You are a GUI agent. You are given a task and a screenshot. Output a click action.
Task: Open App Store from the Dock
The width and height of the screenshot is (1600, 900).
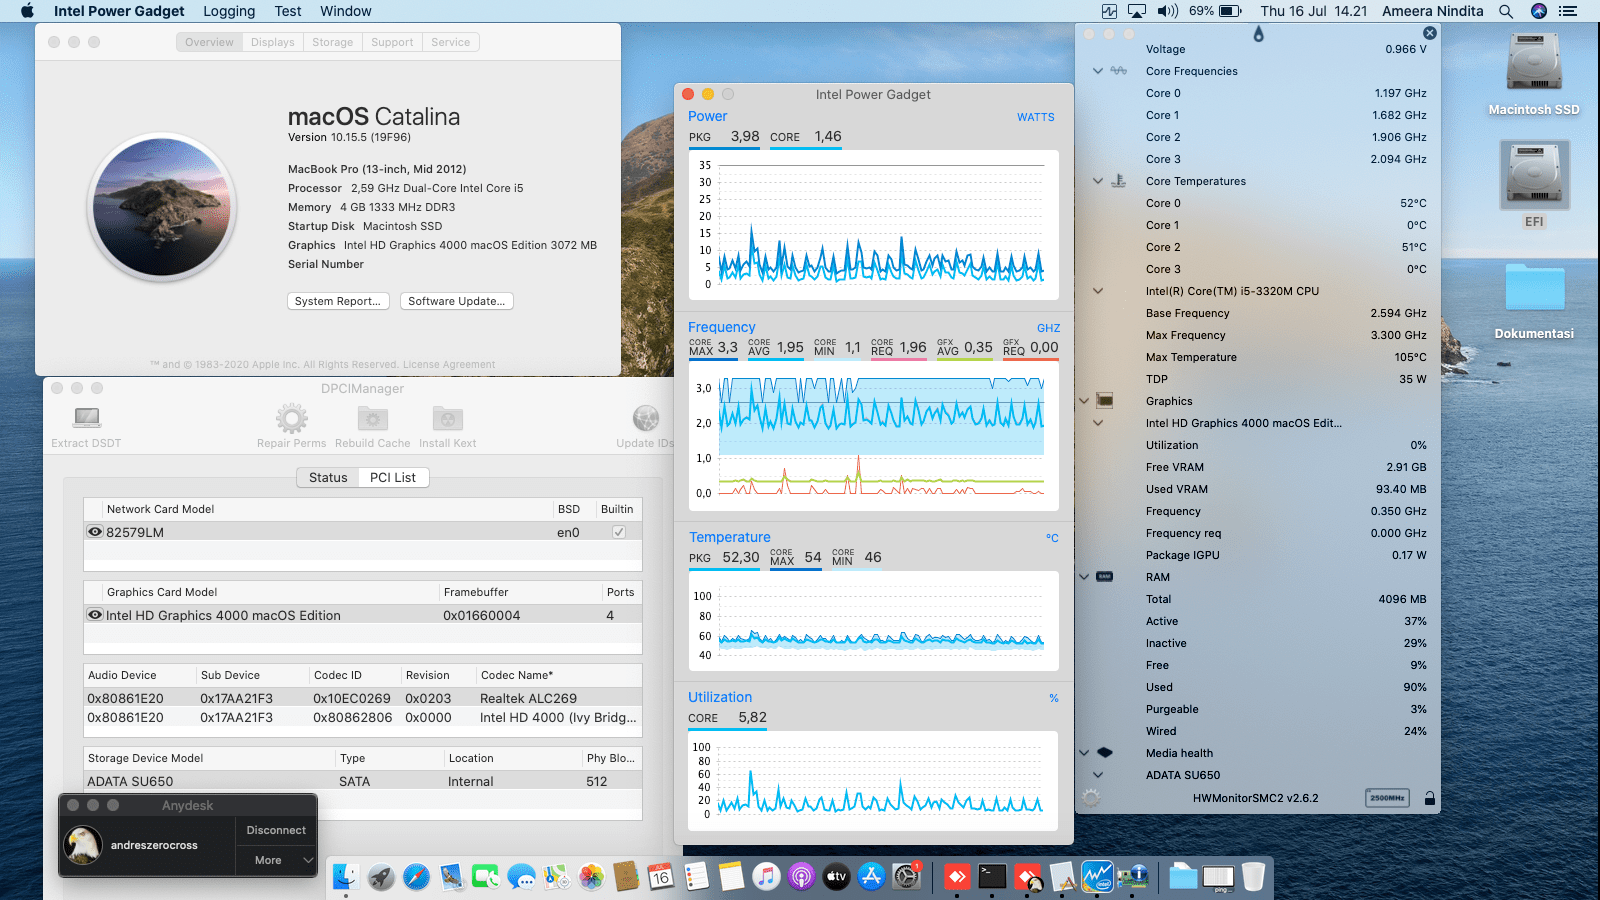coord(871,877)
